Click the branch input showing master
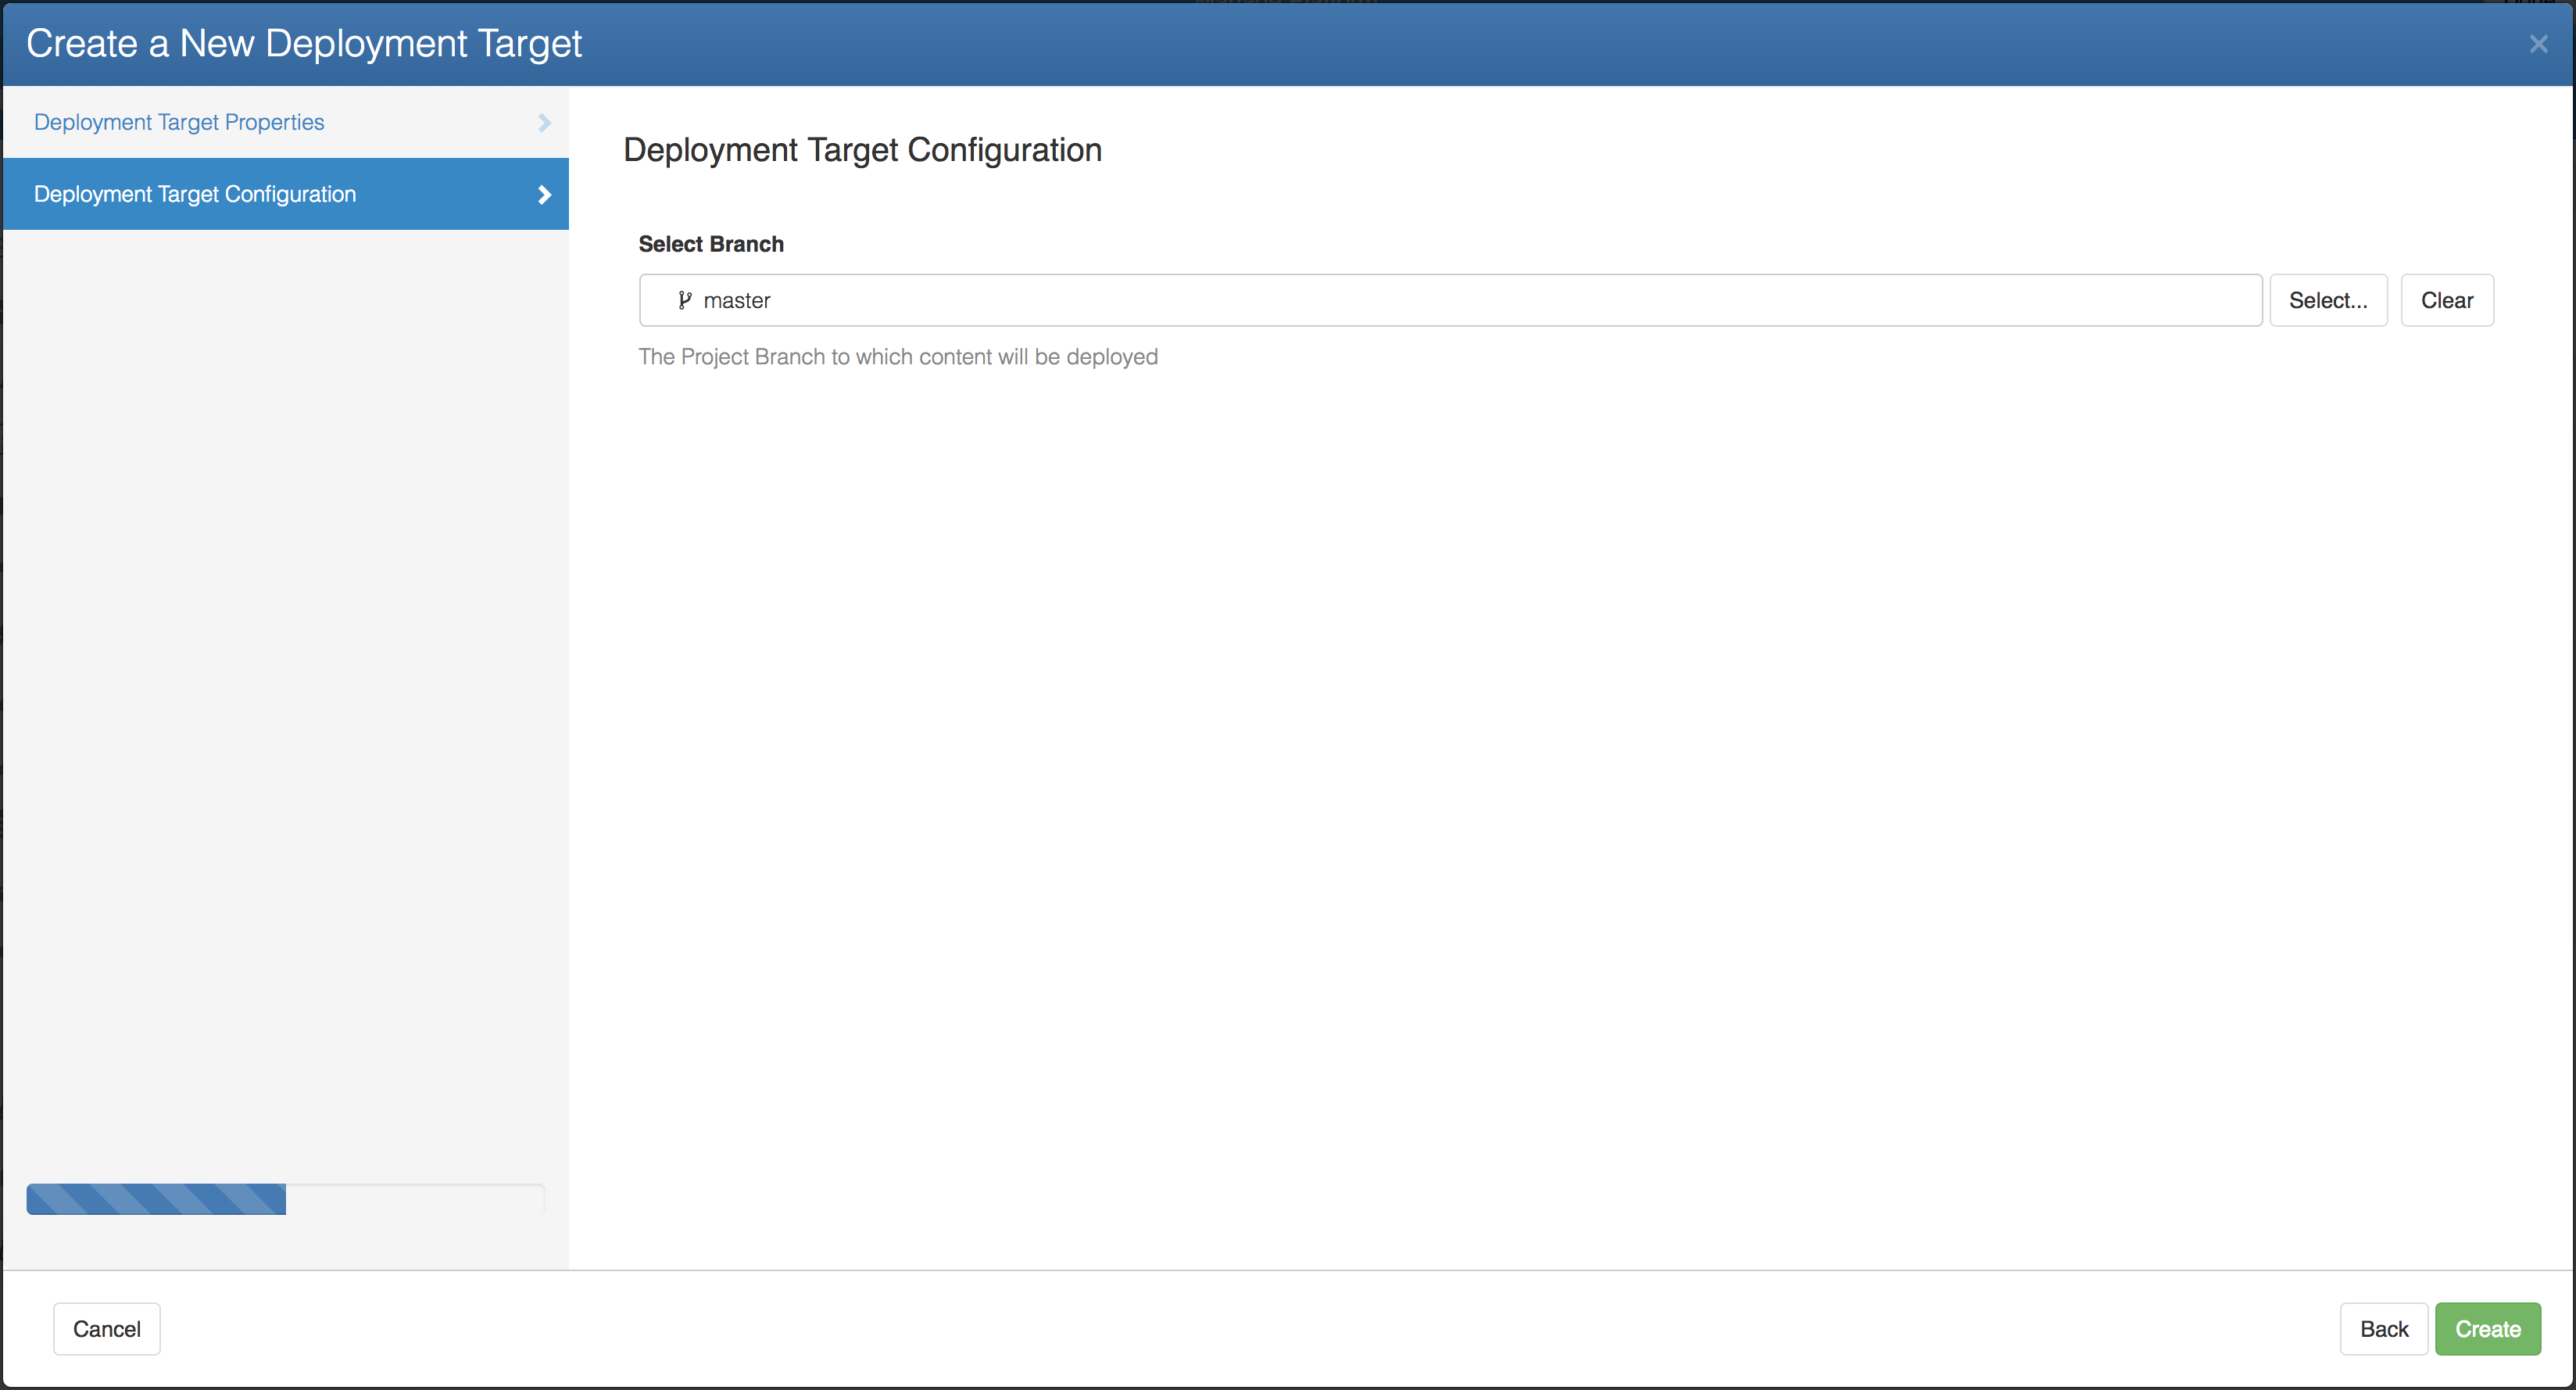2576x1390 pixels. pos(1400,300)
